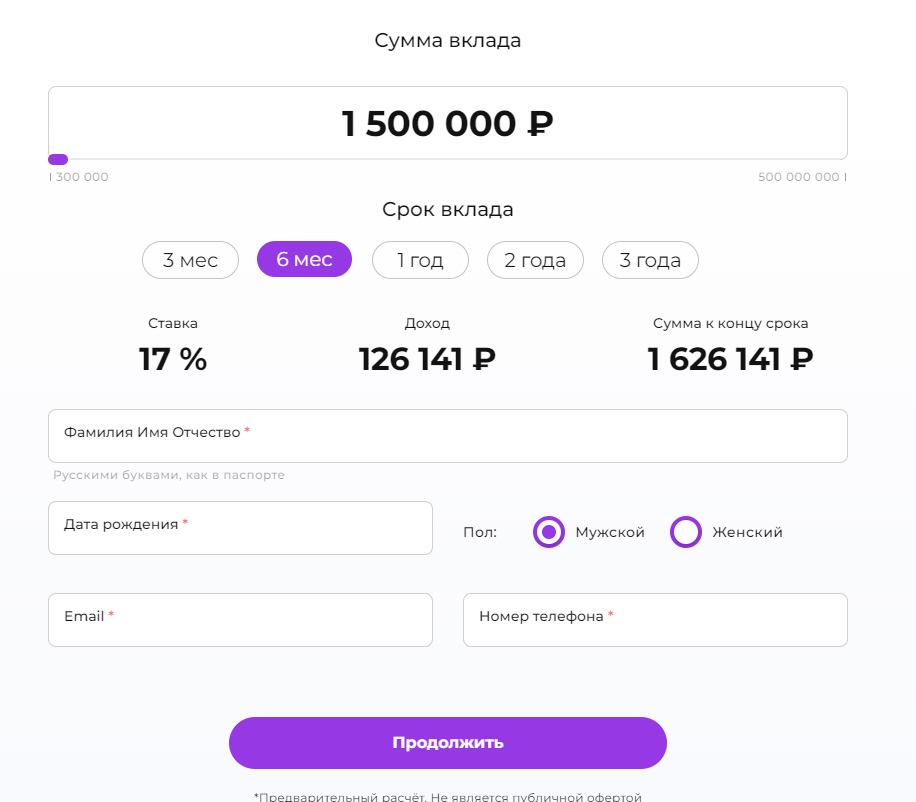Click the purple deposit amount slider handle

(58, 159)
